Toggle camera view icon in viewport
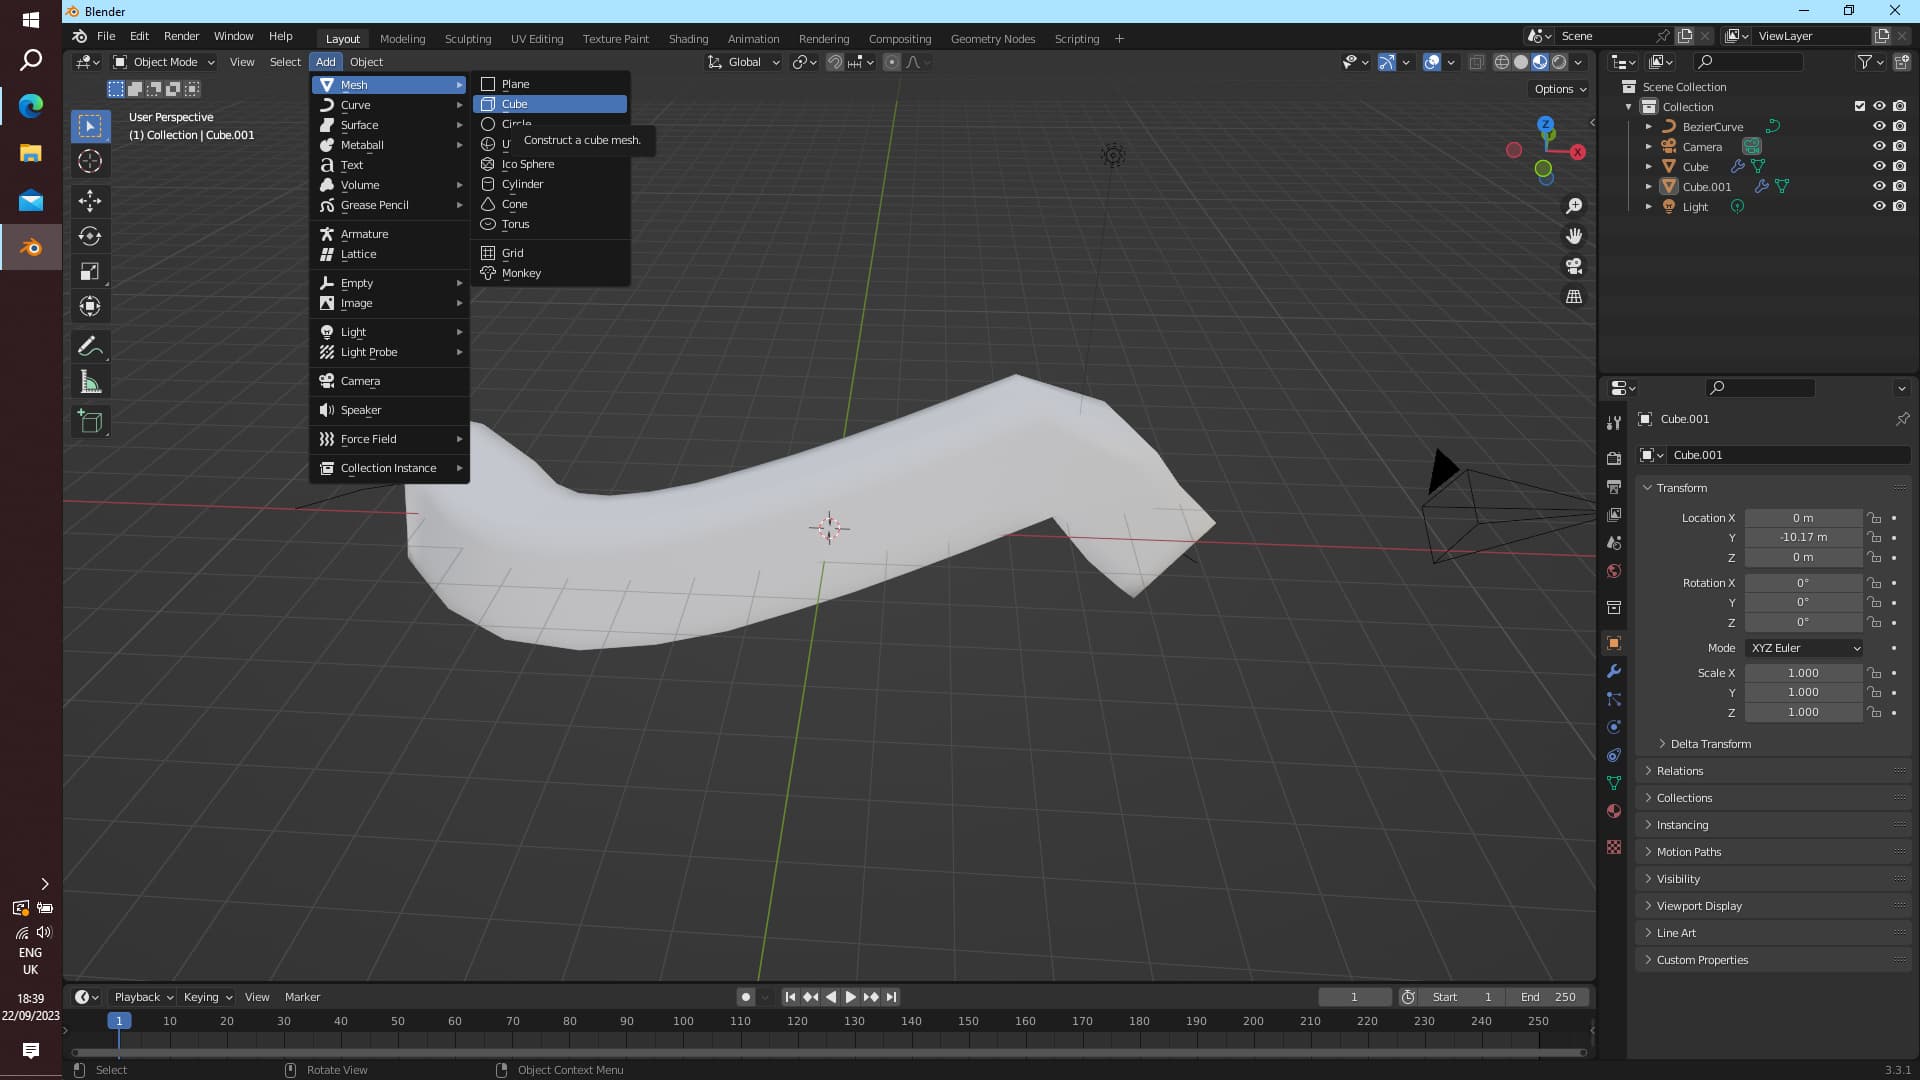Image resolution: width=1920 pixels, height=1080 pixels. pyautogui.click(x=1574, y=266)
